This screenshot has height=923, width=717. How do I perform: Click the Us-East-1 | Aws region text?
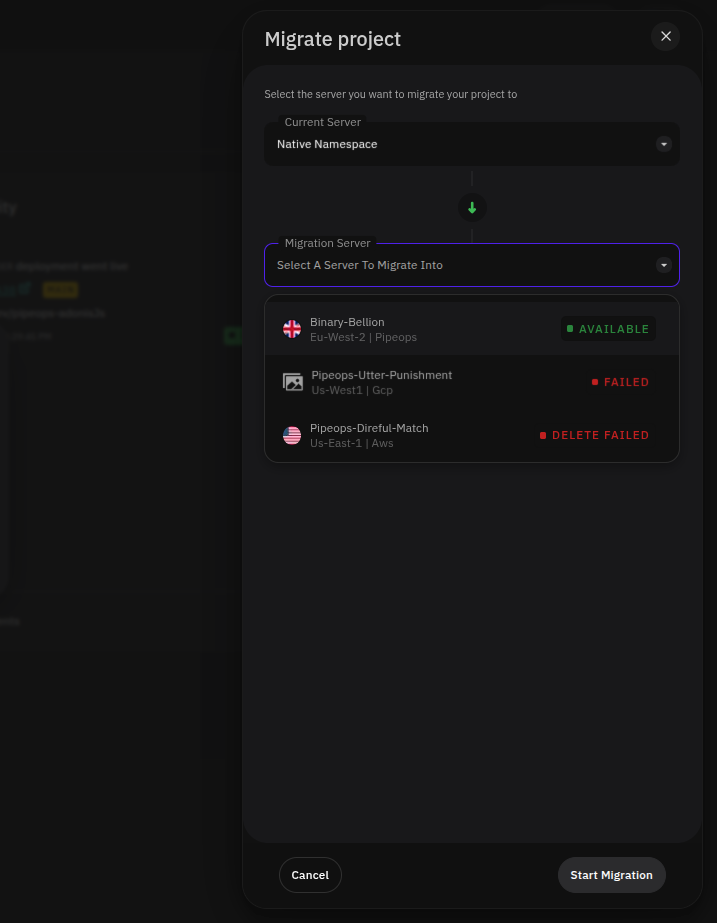coord(351,443)
